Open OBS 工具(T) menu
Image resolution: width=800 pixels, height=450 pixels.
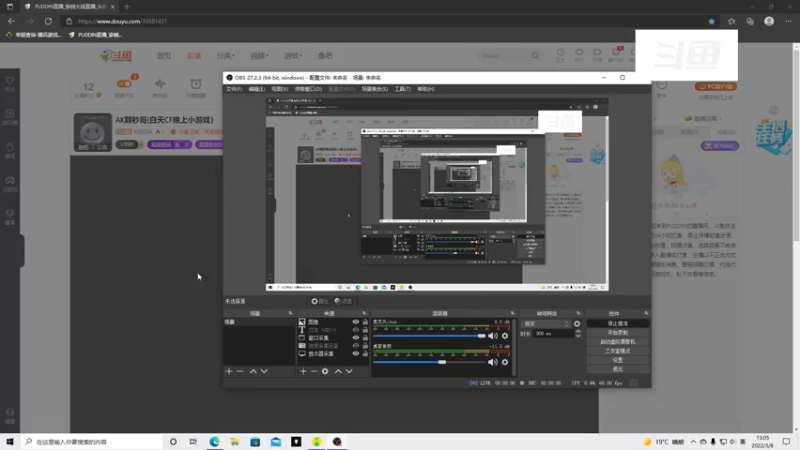[x=402, y=89]
